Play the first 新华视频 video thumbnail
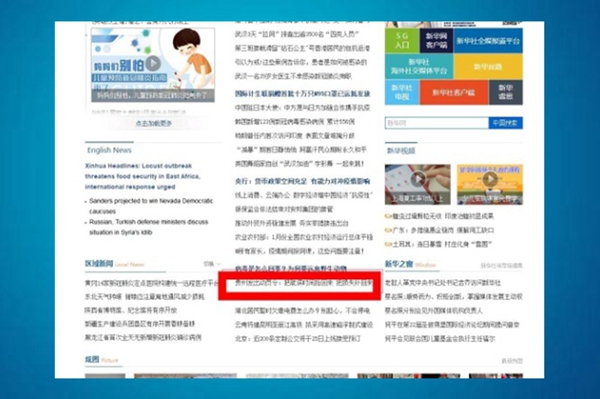This screenshot has height=399, width=600. (417, 184)
